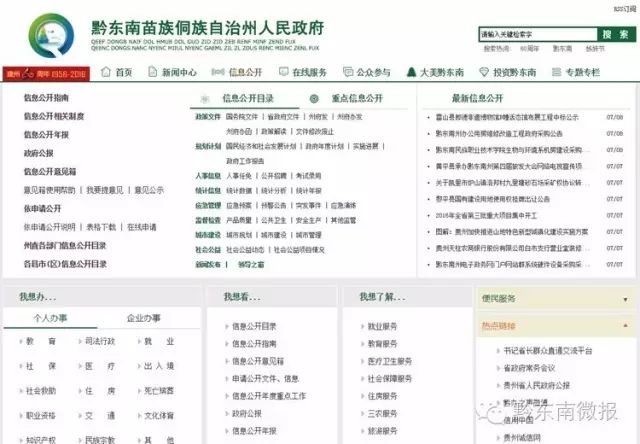Viewport: 640px width, 444px height.
Task: Open 公众参与 menu
Action: click(373, 72)
